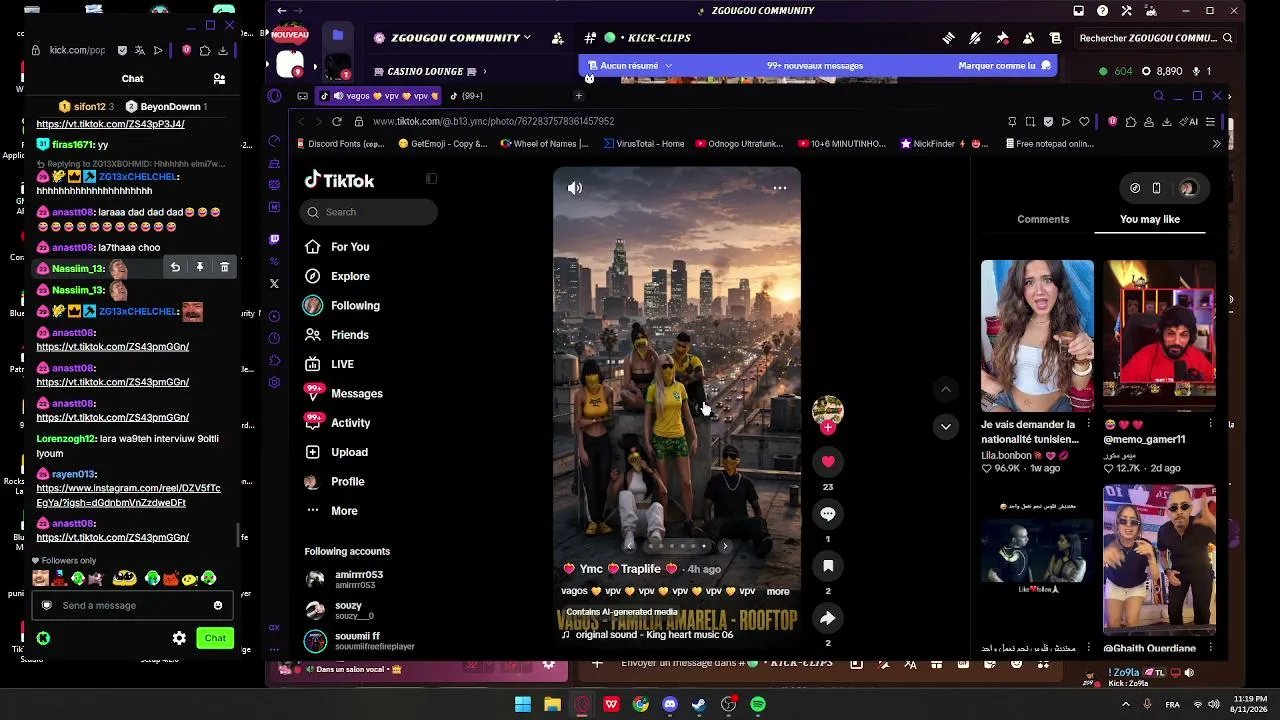Toggle Kick chat user list icon
Screen dimensions: 1280x720
point(219,79)
